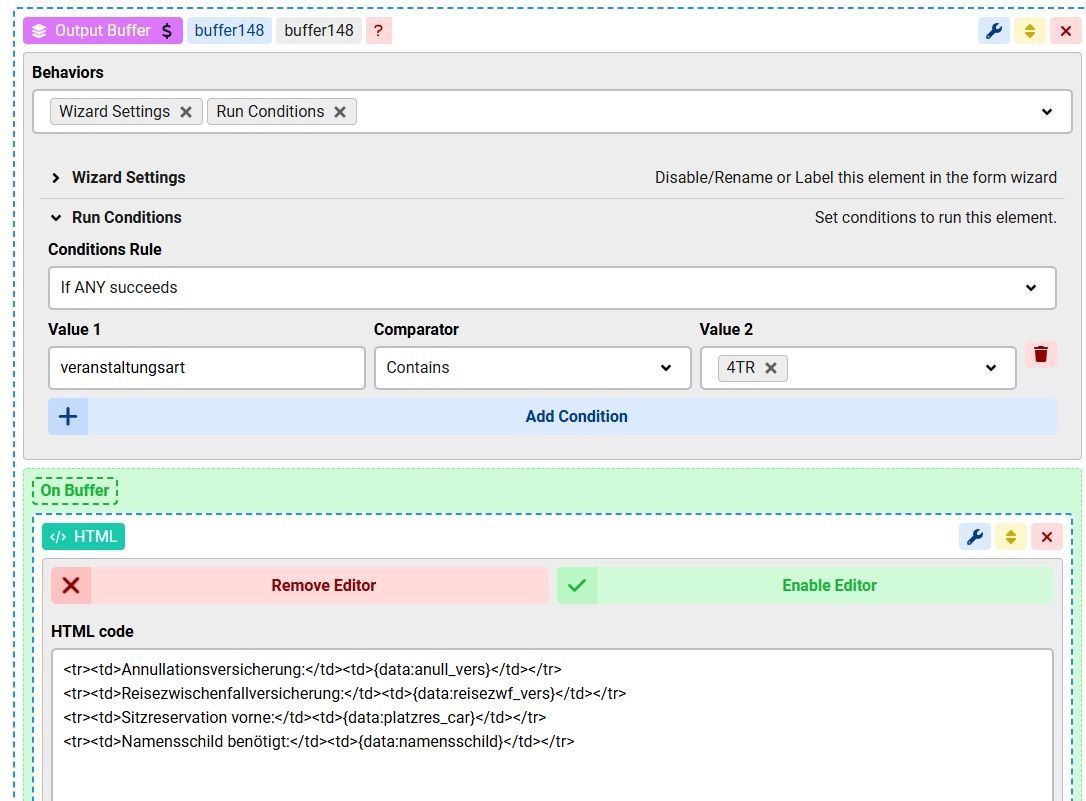Open the Comparator Contains dropdown
Screen dimensions: 1086x801
(x=532, y=368)
